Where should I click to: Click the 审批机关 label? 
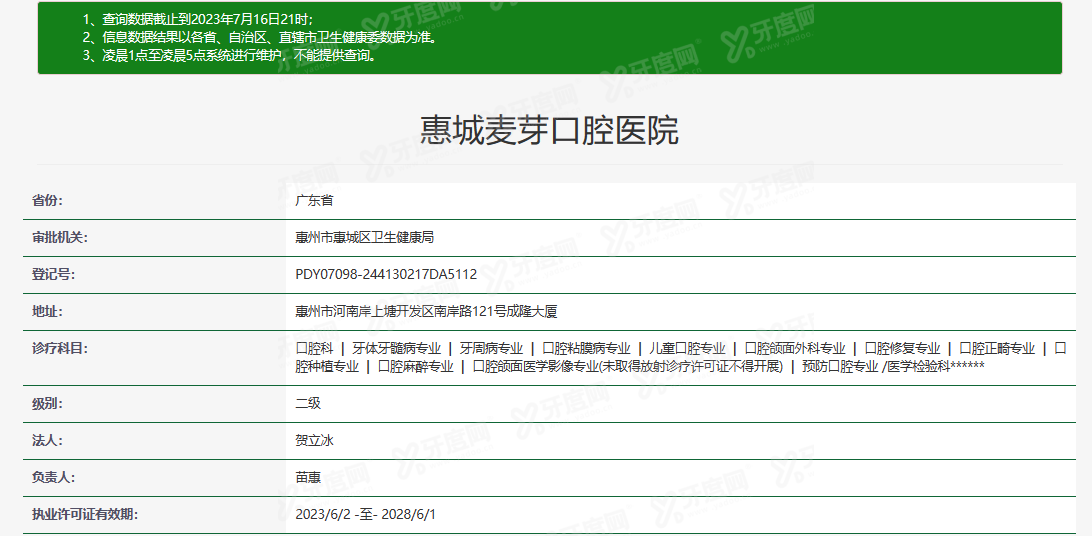pyautogui.click(x=60, y=237)
